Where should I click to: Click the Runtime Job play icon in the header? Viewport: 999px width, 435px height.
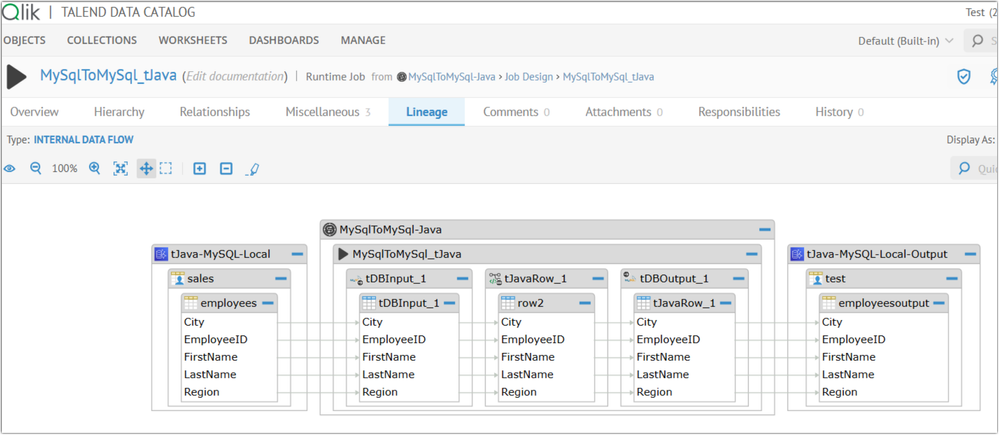click(17, 77)
